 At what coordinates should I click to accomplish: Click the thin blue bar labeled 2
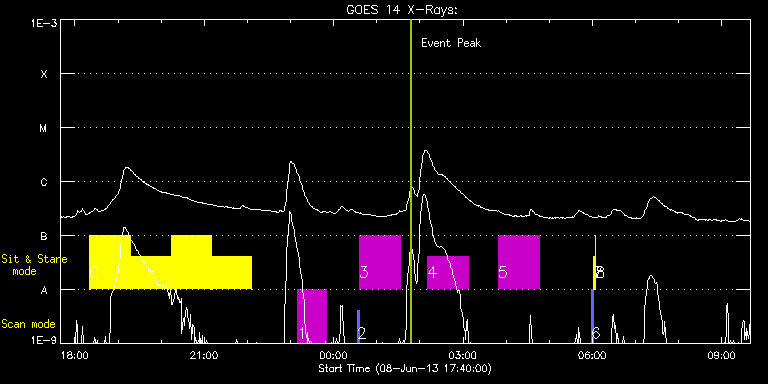pyautogui.click(x=359, y=326)
